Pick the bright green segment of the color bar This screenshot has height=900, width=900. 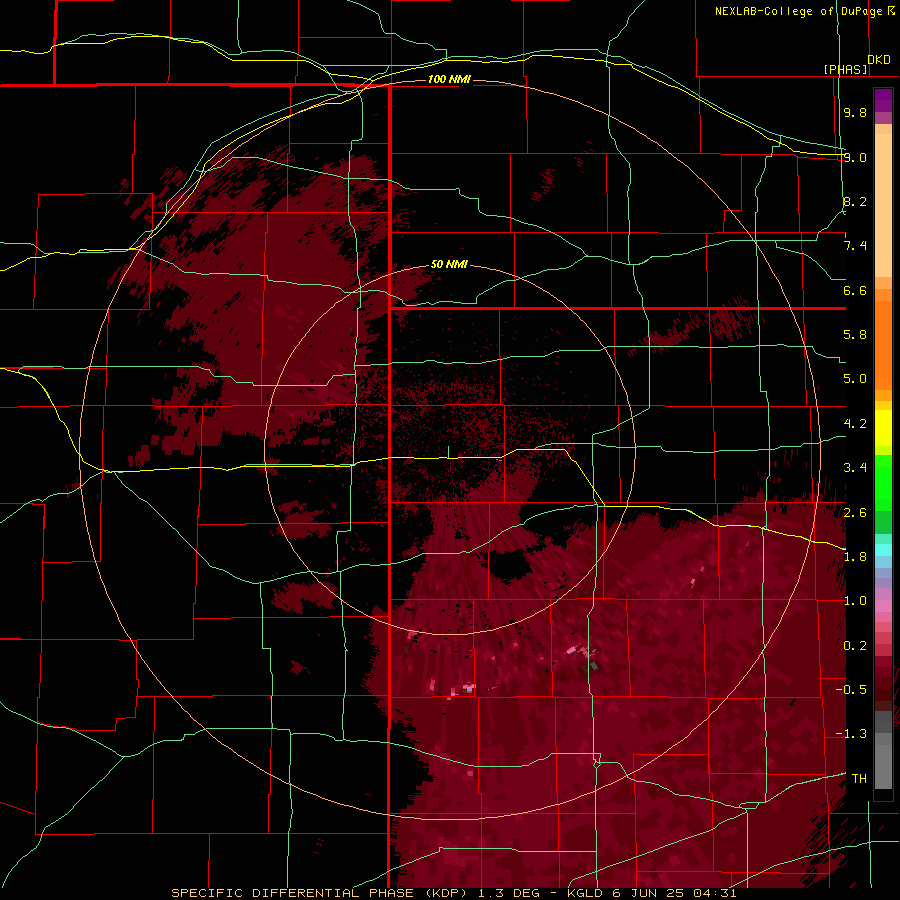tap(883, 483)
